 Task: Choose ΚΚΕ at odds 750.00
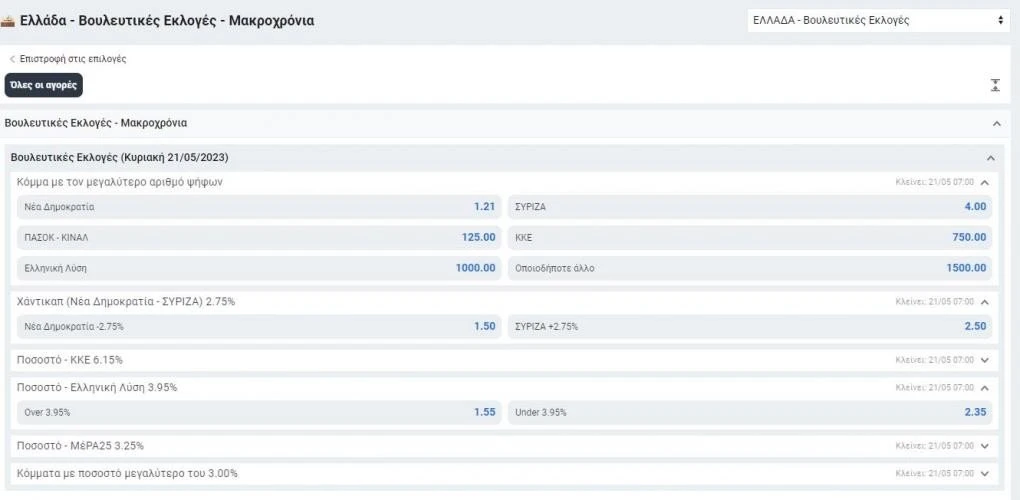(750, 237)
